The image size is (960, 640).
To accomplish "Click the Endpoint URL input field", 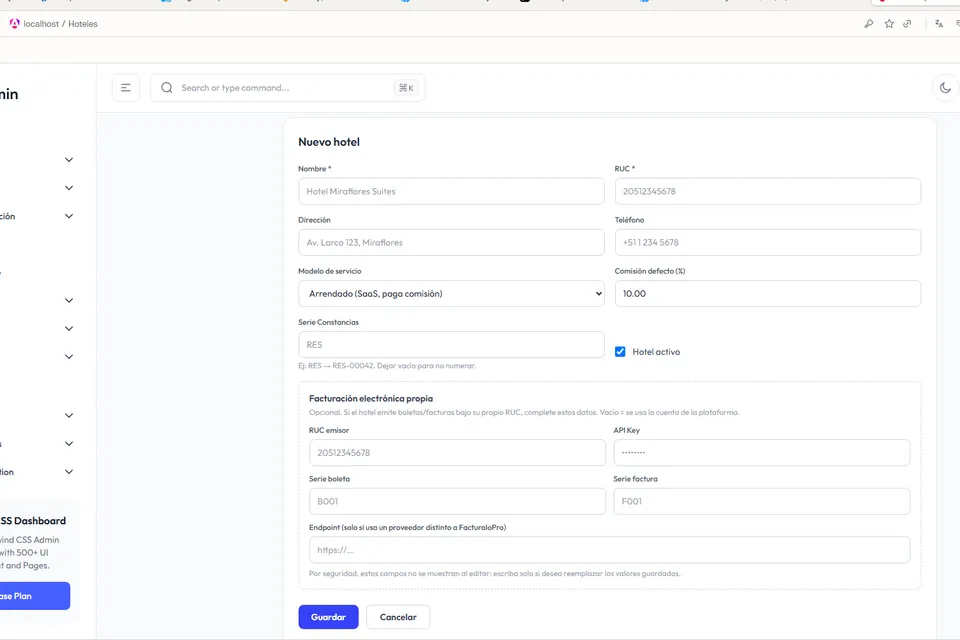I will tap(609, 550).
